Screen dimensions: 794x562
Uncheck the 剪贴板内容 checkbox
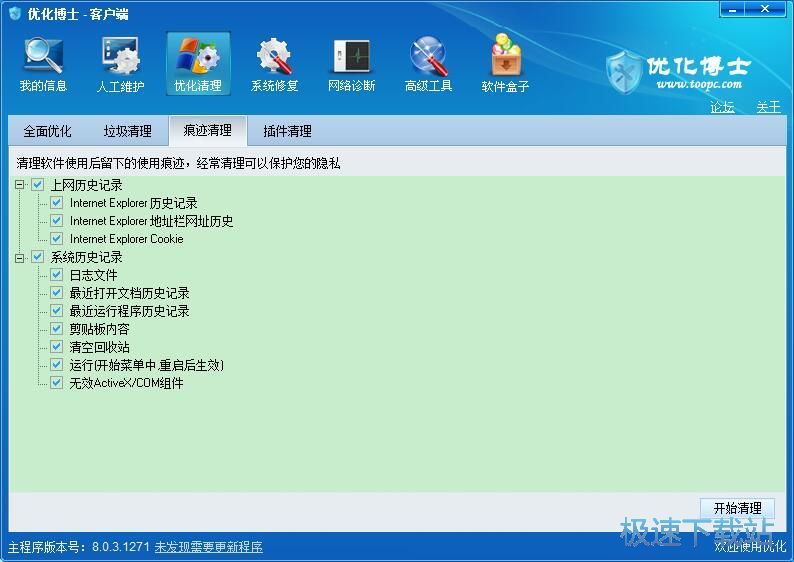(57, 329)
